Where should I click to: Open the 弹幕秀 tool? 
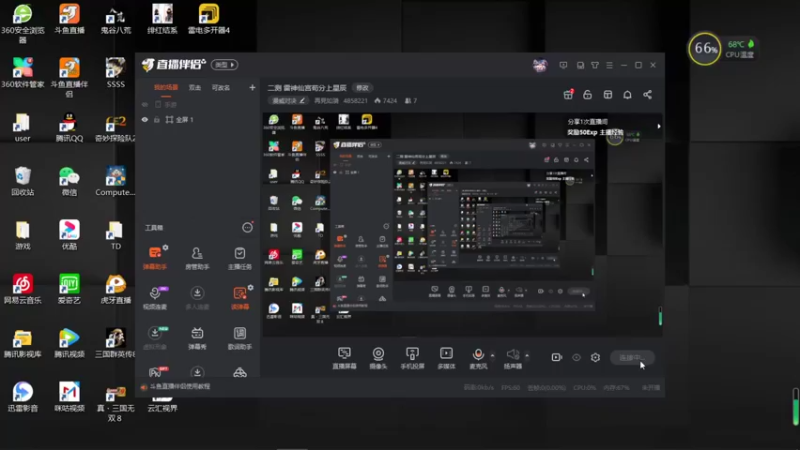(x=197, y=338)
